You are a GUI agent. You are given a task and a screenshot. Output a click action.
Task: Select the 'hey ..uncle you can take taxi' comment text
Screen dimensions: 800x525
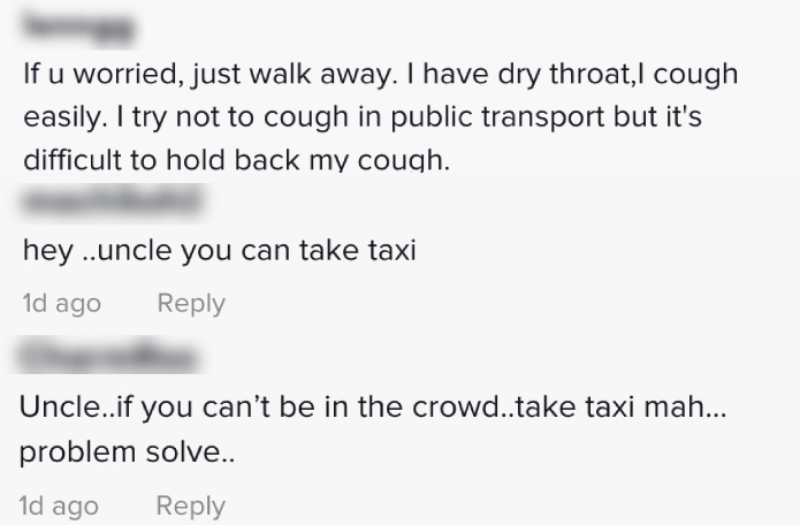click(219, 251)
